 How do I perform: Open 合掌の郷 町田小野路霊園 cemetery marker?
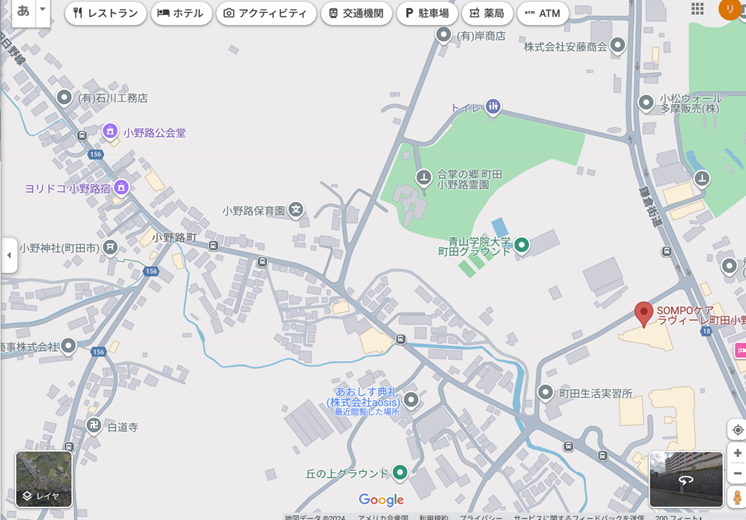(x=423, y=178)
